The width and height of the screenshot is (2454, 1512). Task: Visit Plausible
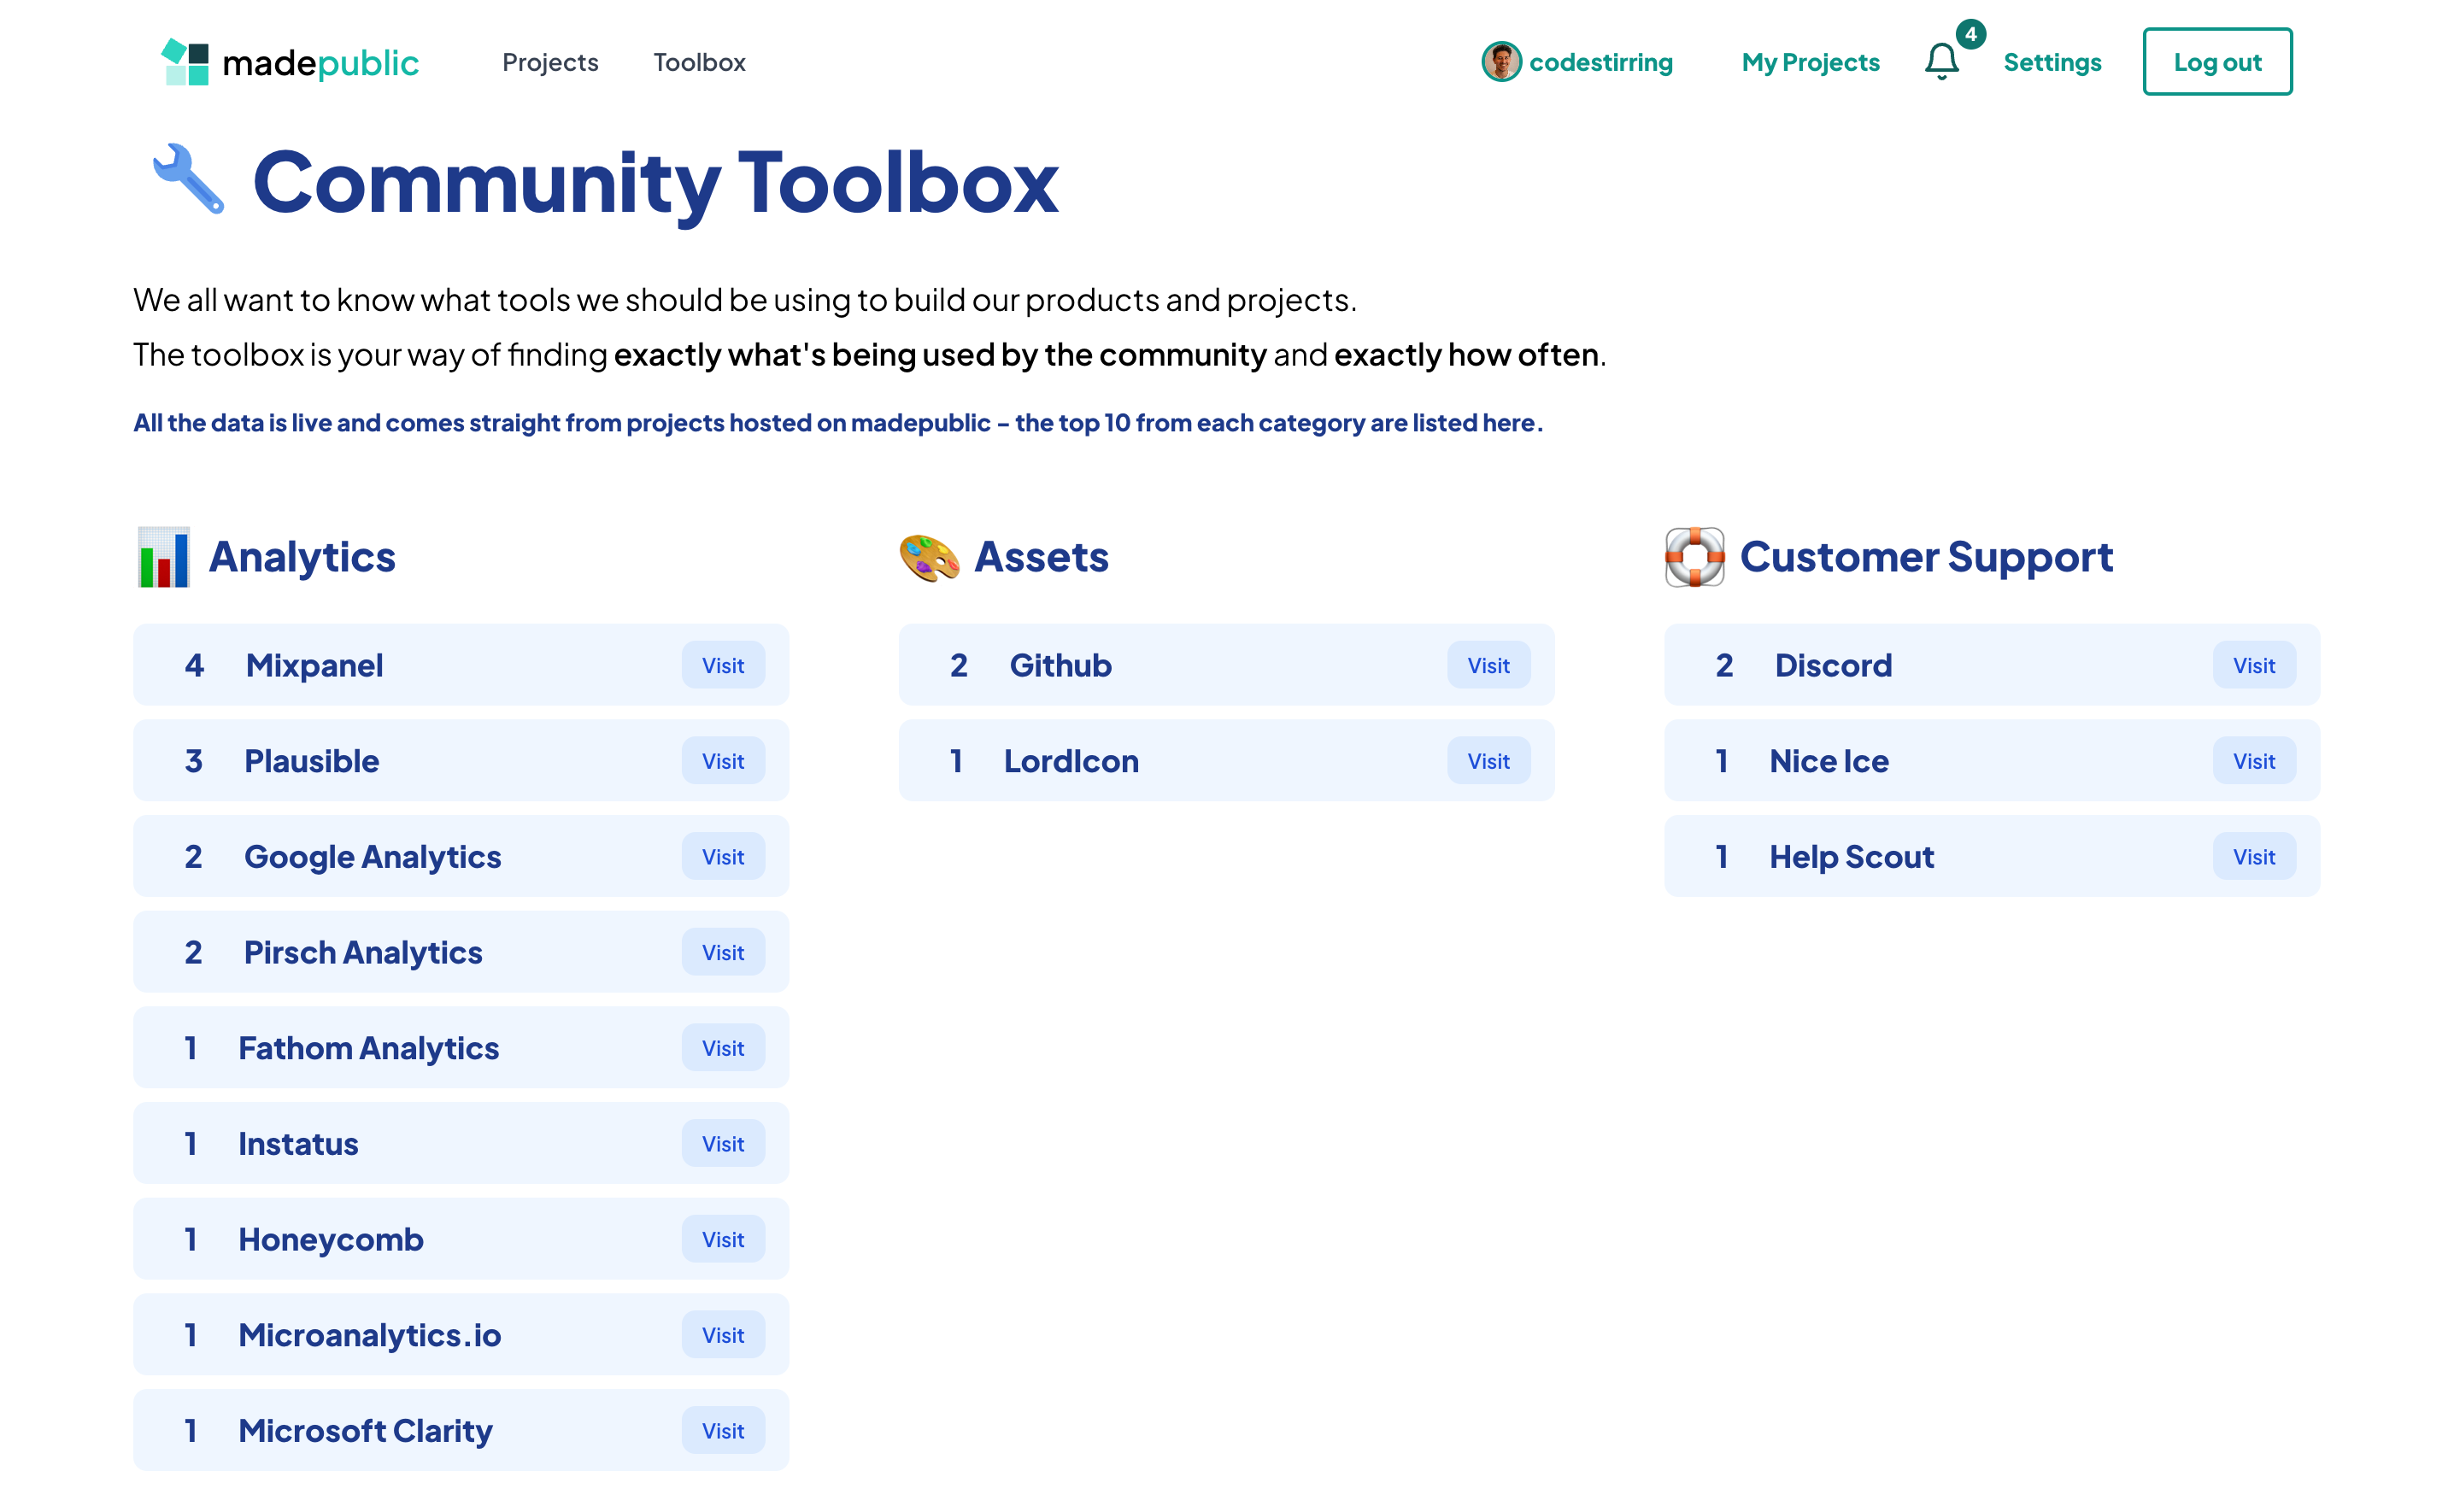coord(723,761)
